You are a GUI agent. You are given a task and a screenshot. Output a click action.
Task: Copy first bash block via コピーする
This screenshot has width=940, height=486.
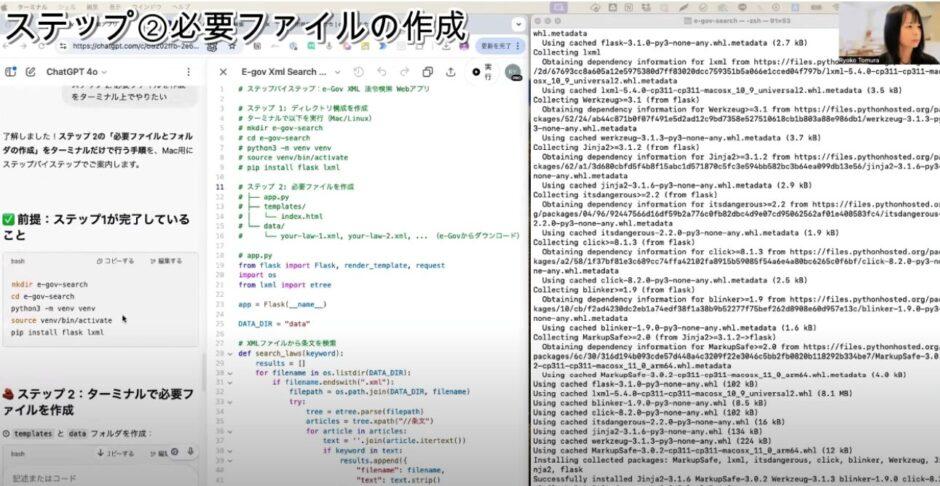pyautogui.click(x=116, y=261)
